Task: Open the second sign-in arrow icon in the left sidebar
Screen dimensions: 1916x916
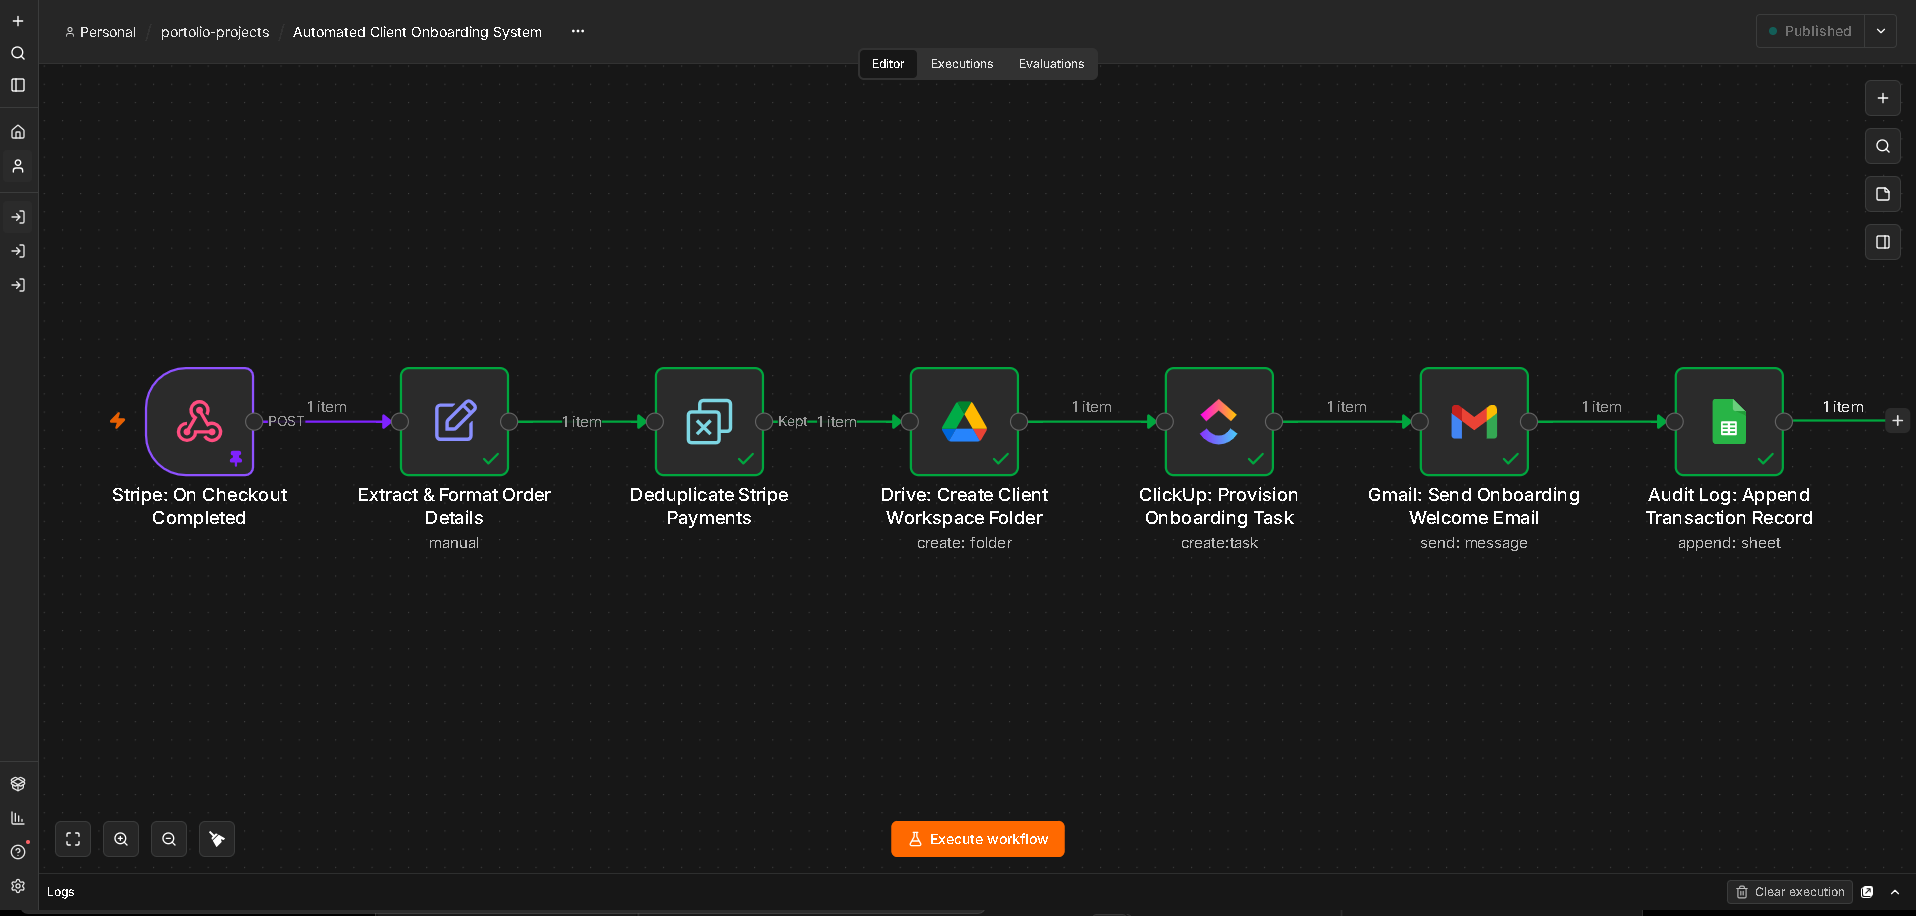Action: click(18, 251)
